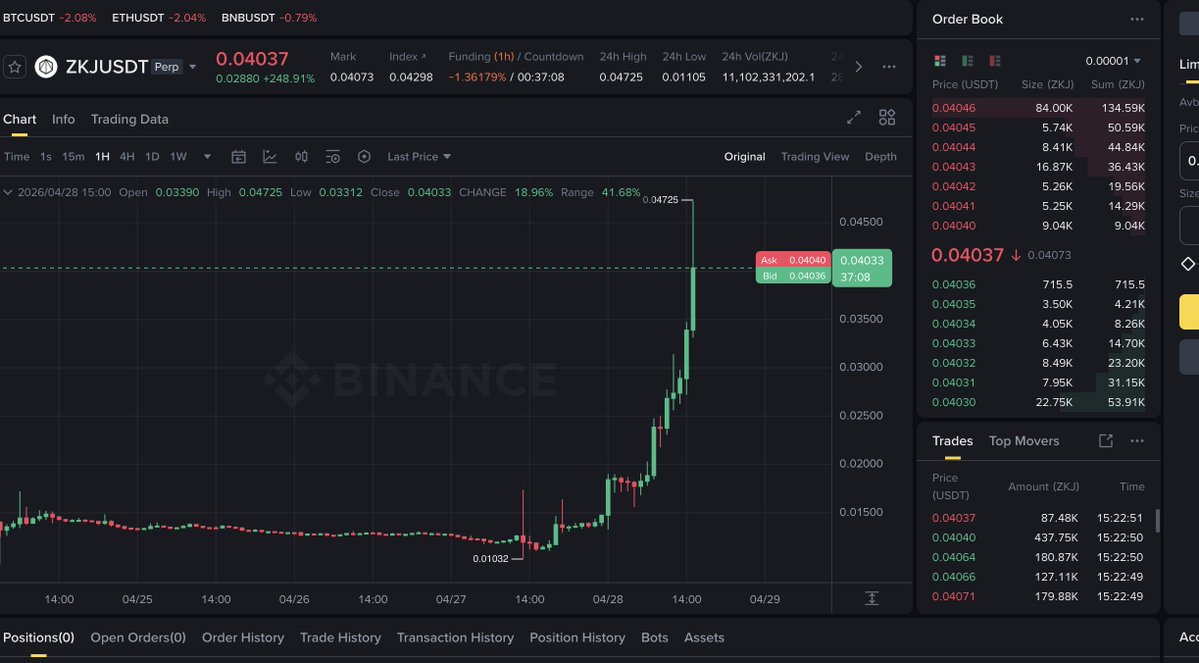The height and width of the screenshot is (663, 1199).
Task: Collapse the OHLC info line chevron
Action: pyautogui.click(x=8, y=193)
